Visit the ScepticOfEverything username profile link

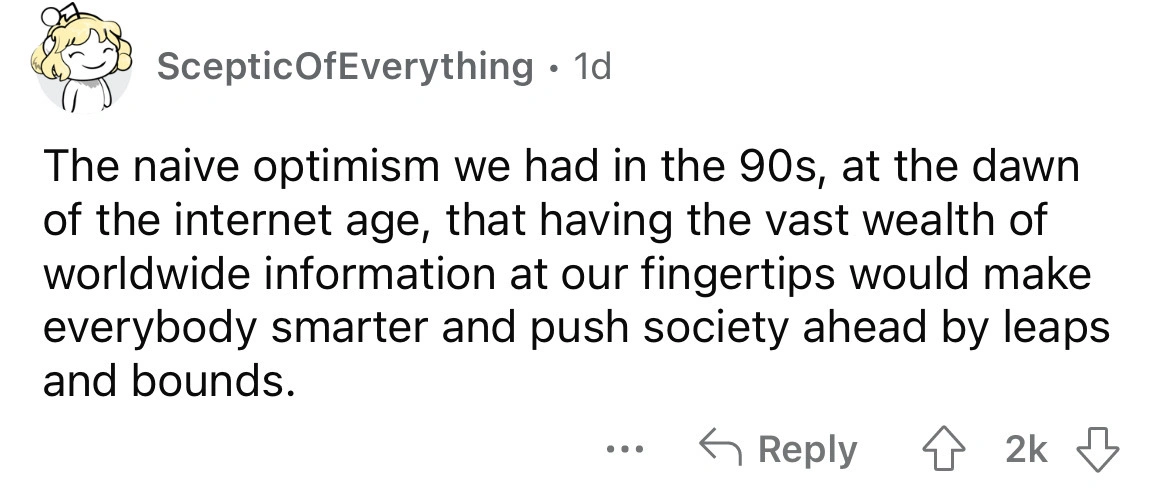pos(345,67)
